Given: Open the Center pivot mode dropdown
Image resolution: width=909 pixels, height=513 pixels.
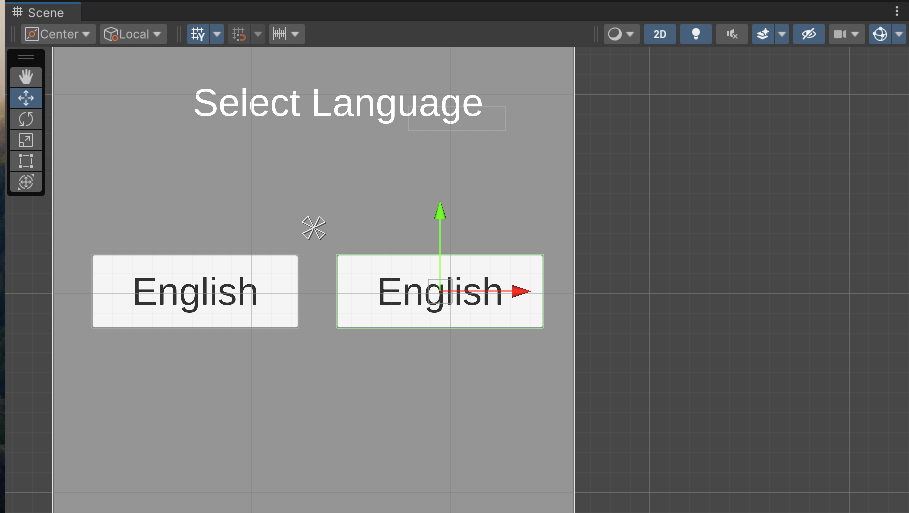Looking at the screenshot, I should [x=59, y=34].
